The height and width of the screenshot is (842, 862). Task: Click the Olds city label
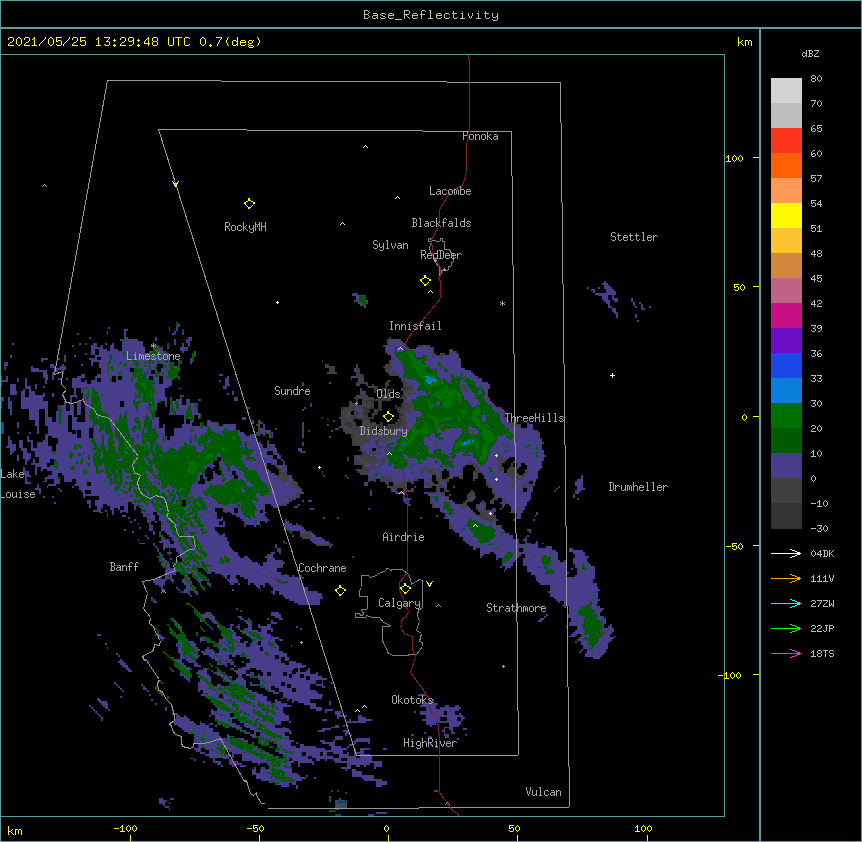[388, 394]
